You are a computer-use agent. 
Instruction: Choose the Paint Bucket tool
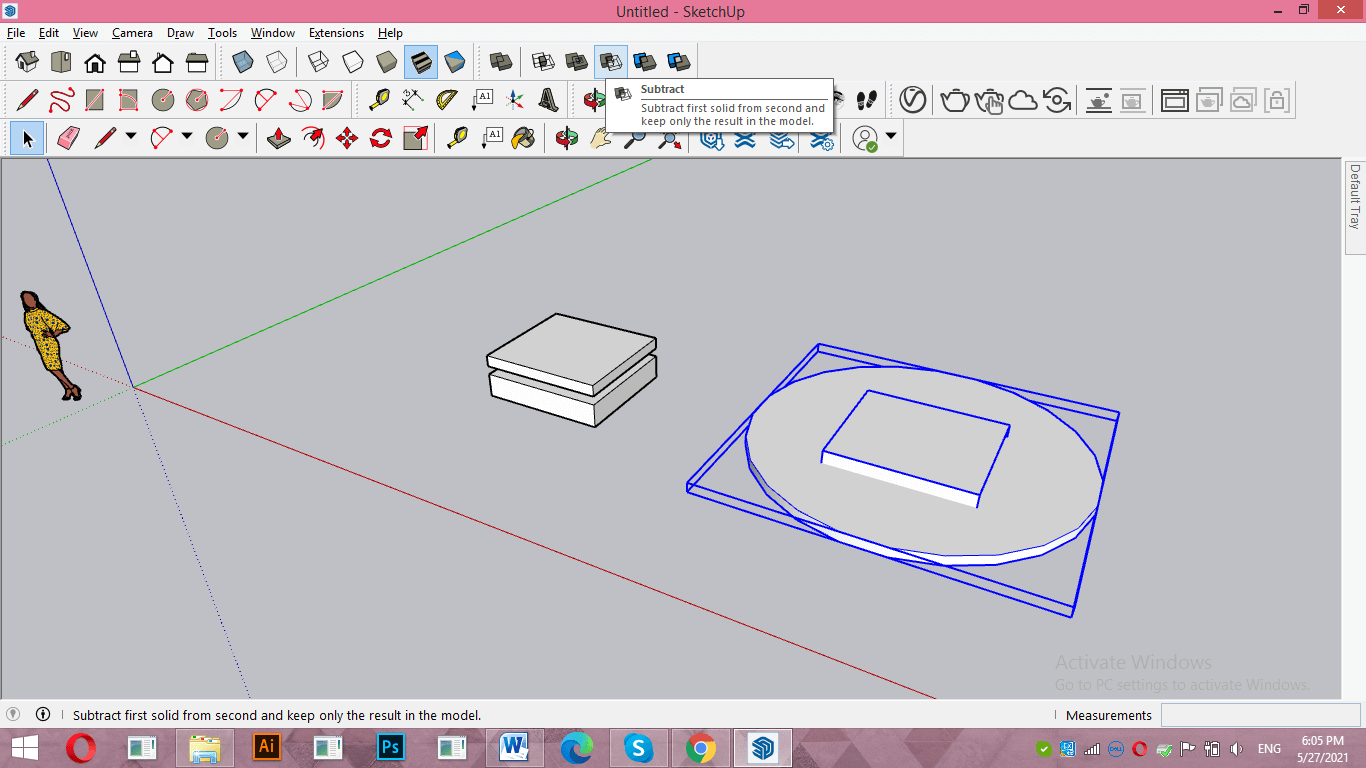point(523,138)
